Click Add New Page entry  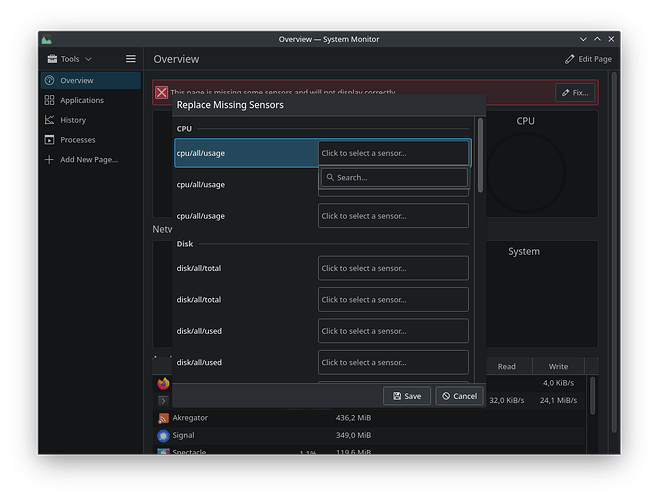point(91,160)
